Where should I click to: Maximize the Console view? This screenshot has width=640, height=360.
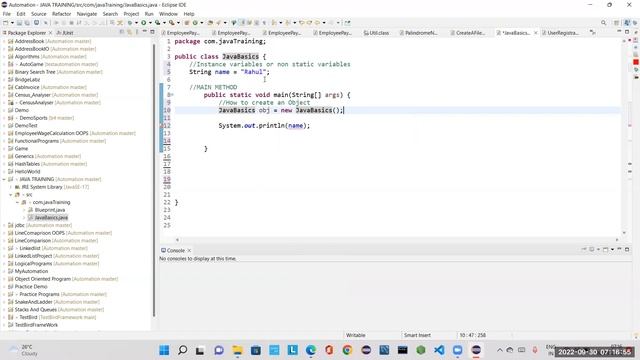click(x=627, y=249)
